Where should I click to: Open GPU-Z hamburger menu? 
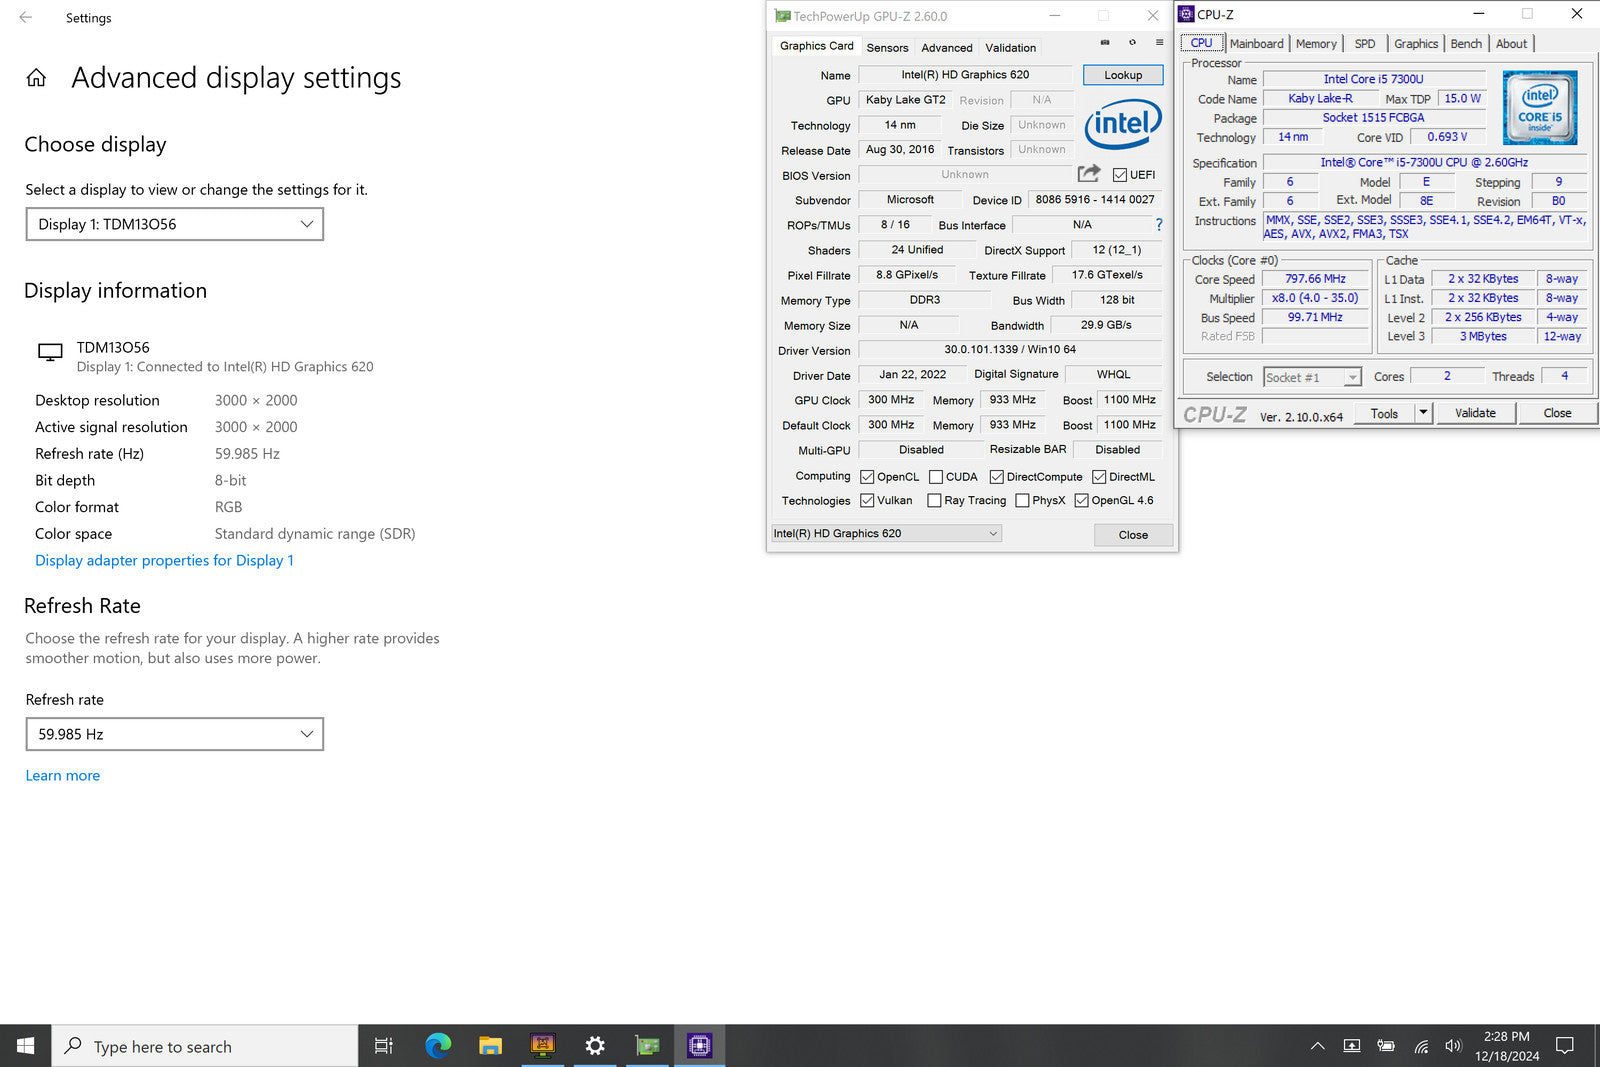[x=1159, y=43]
